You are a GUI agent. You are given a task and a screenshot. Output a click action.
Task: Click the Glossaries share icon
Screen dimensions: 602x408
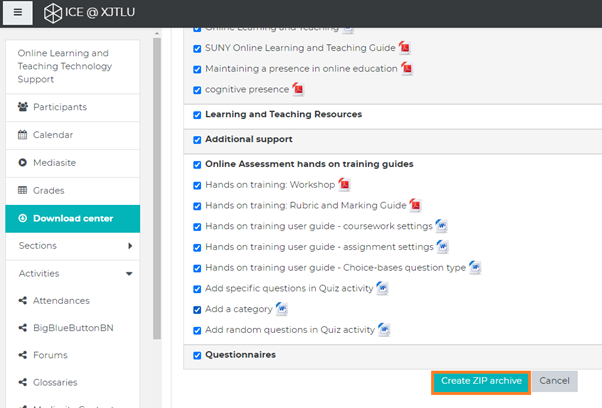tap(23, 382)
